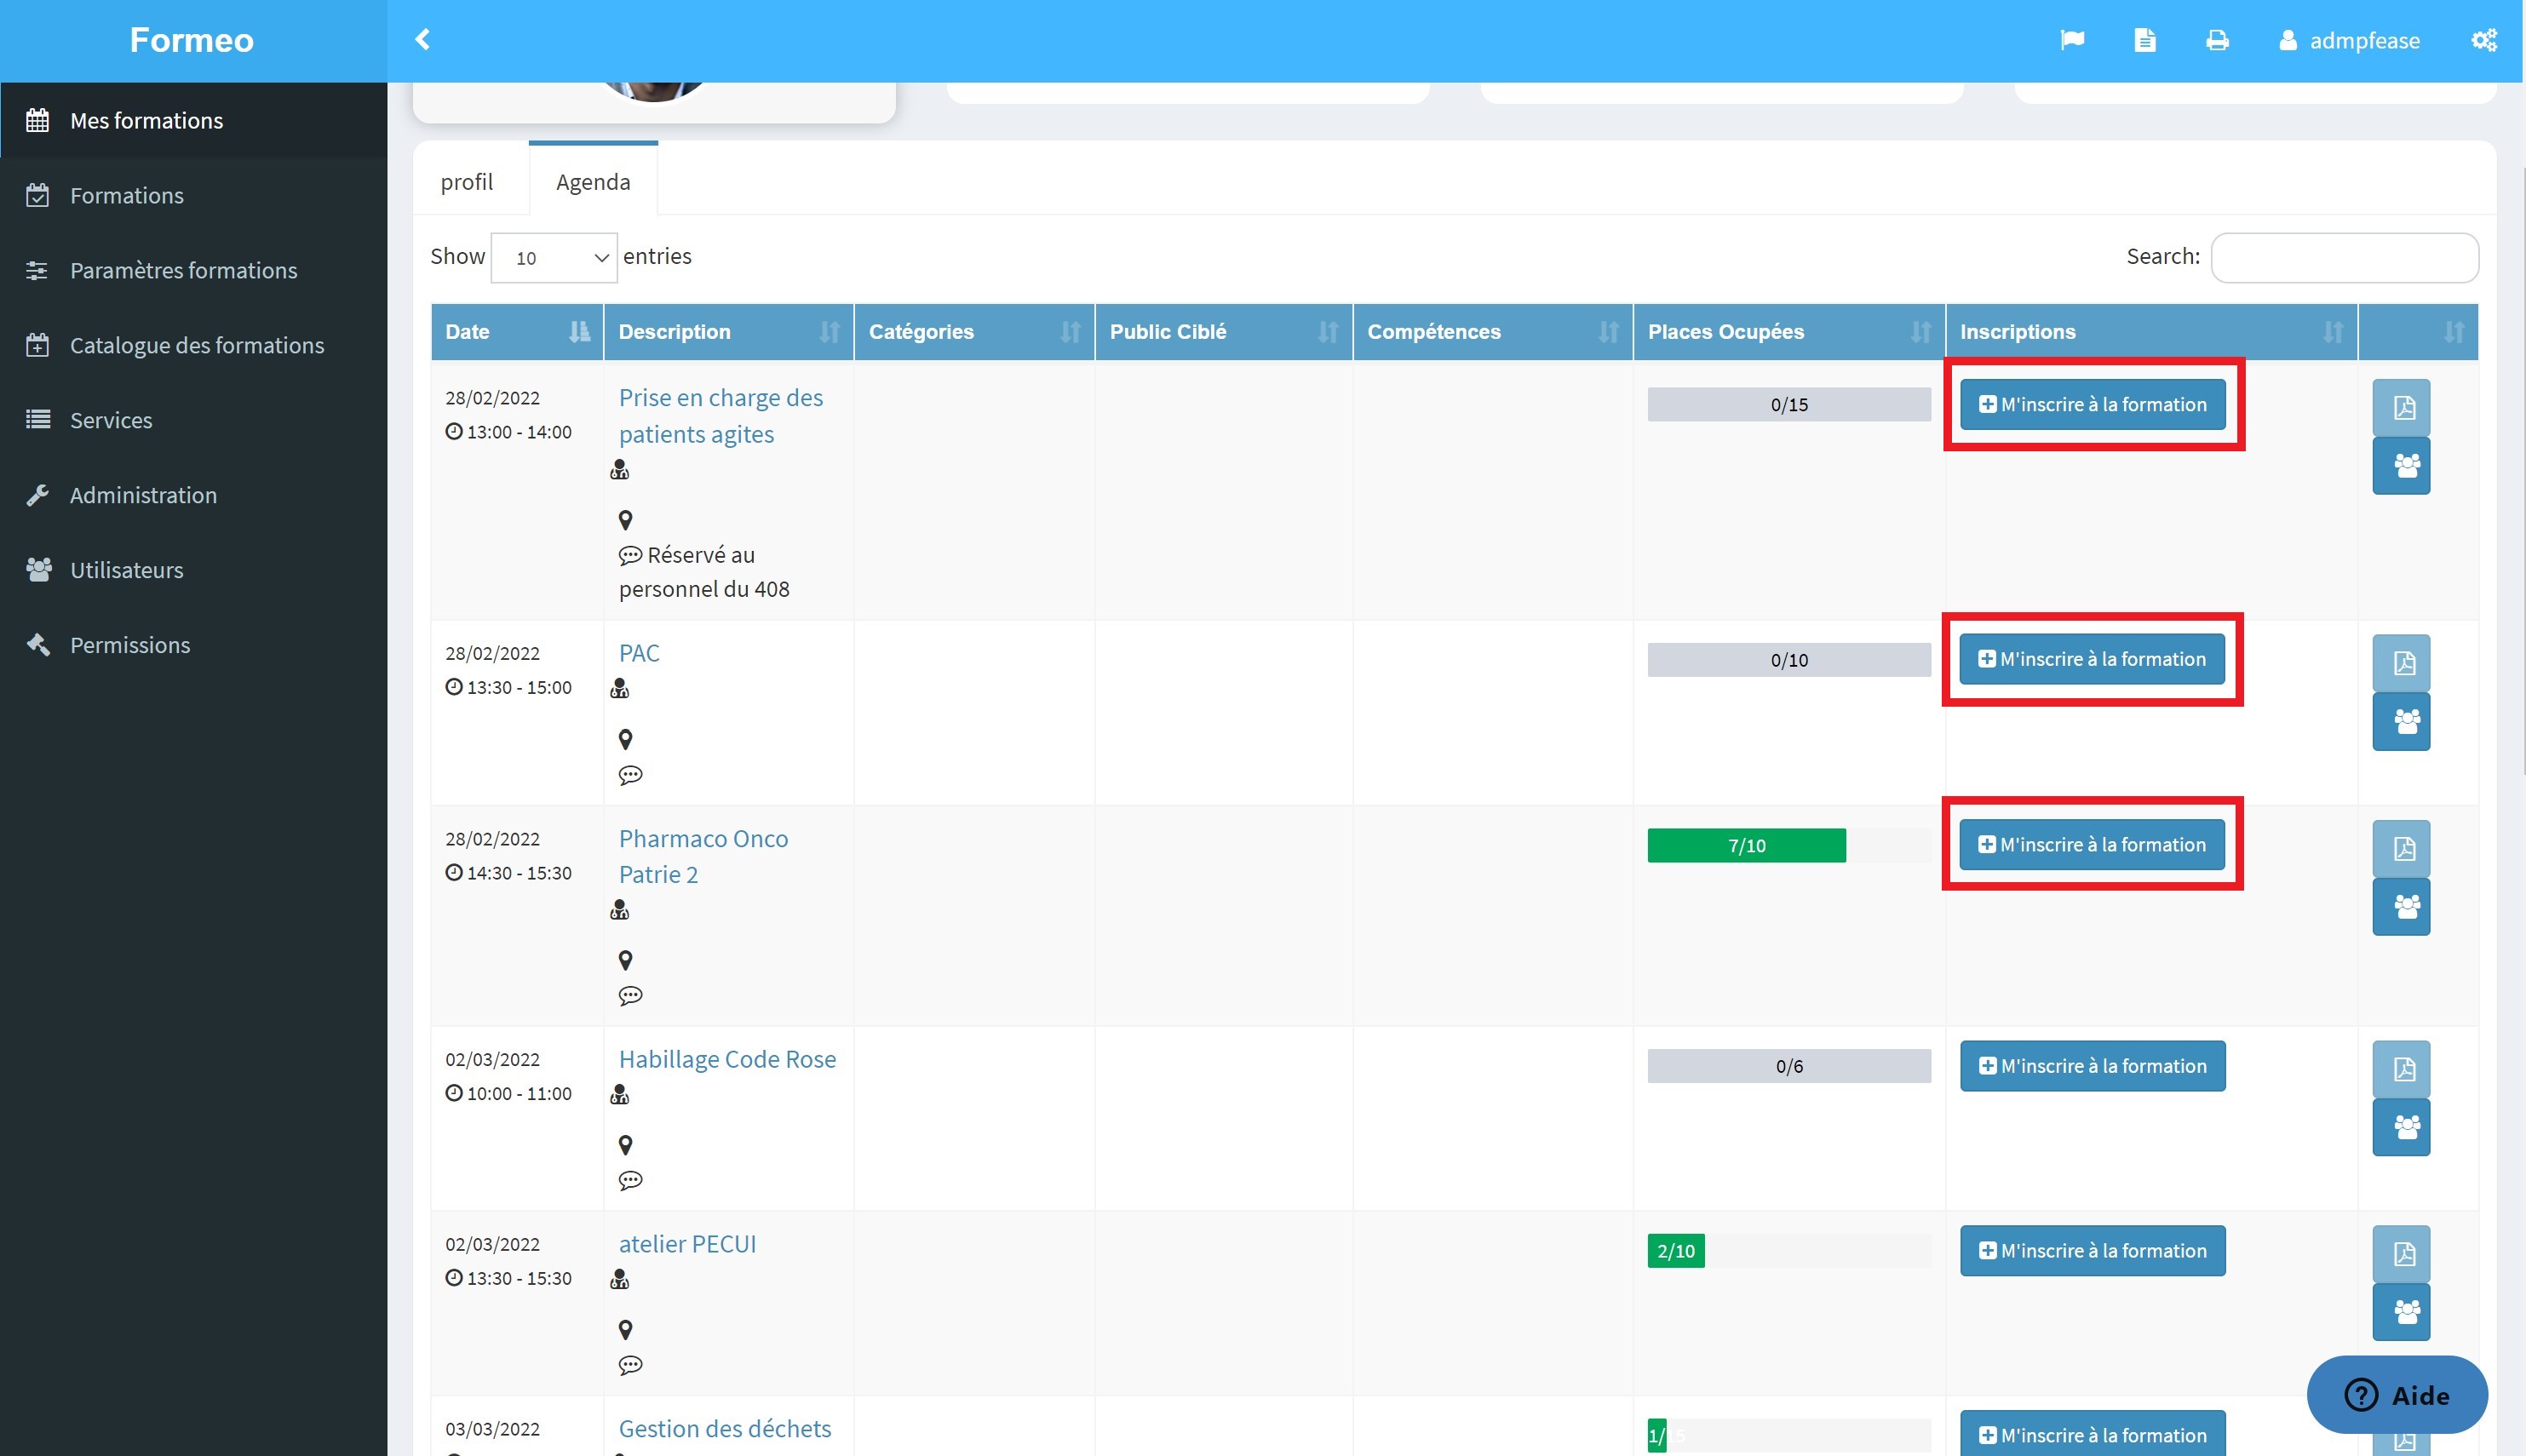Sort table by Compétences column
The width and height of the screenshot is (2526, 1456).
[1492, 332]
